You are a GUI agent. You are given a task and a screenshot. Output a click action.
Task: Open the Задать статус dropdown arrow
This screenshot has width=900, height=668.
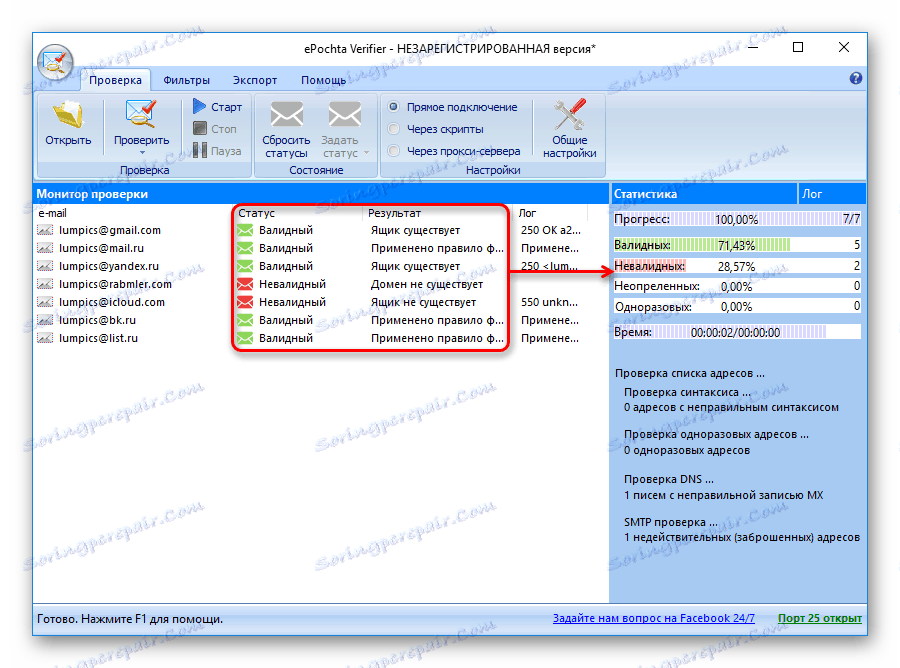click(364, 152)
